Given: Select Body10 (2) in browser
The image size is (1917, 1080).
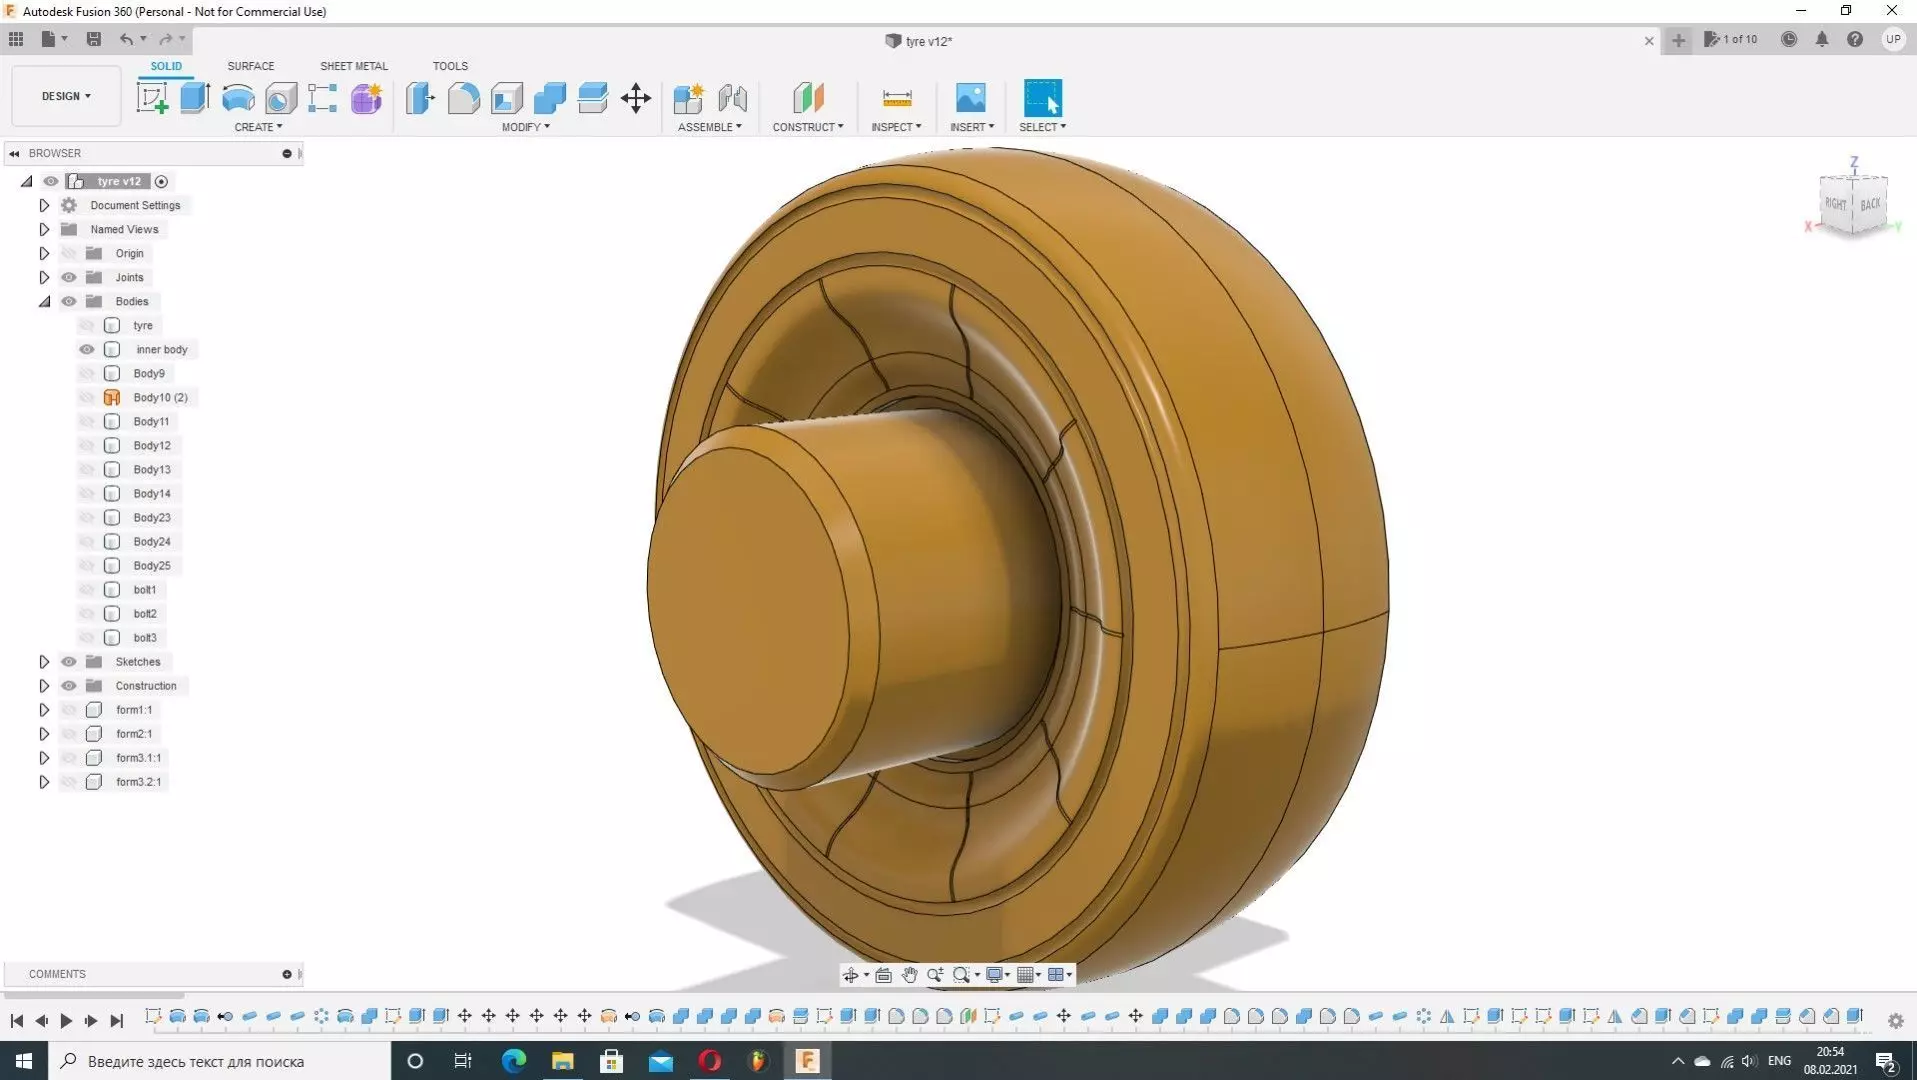Looking at the screenshot, I should point(160,398).
